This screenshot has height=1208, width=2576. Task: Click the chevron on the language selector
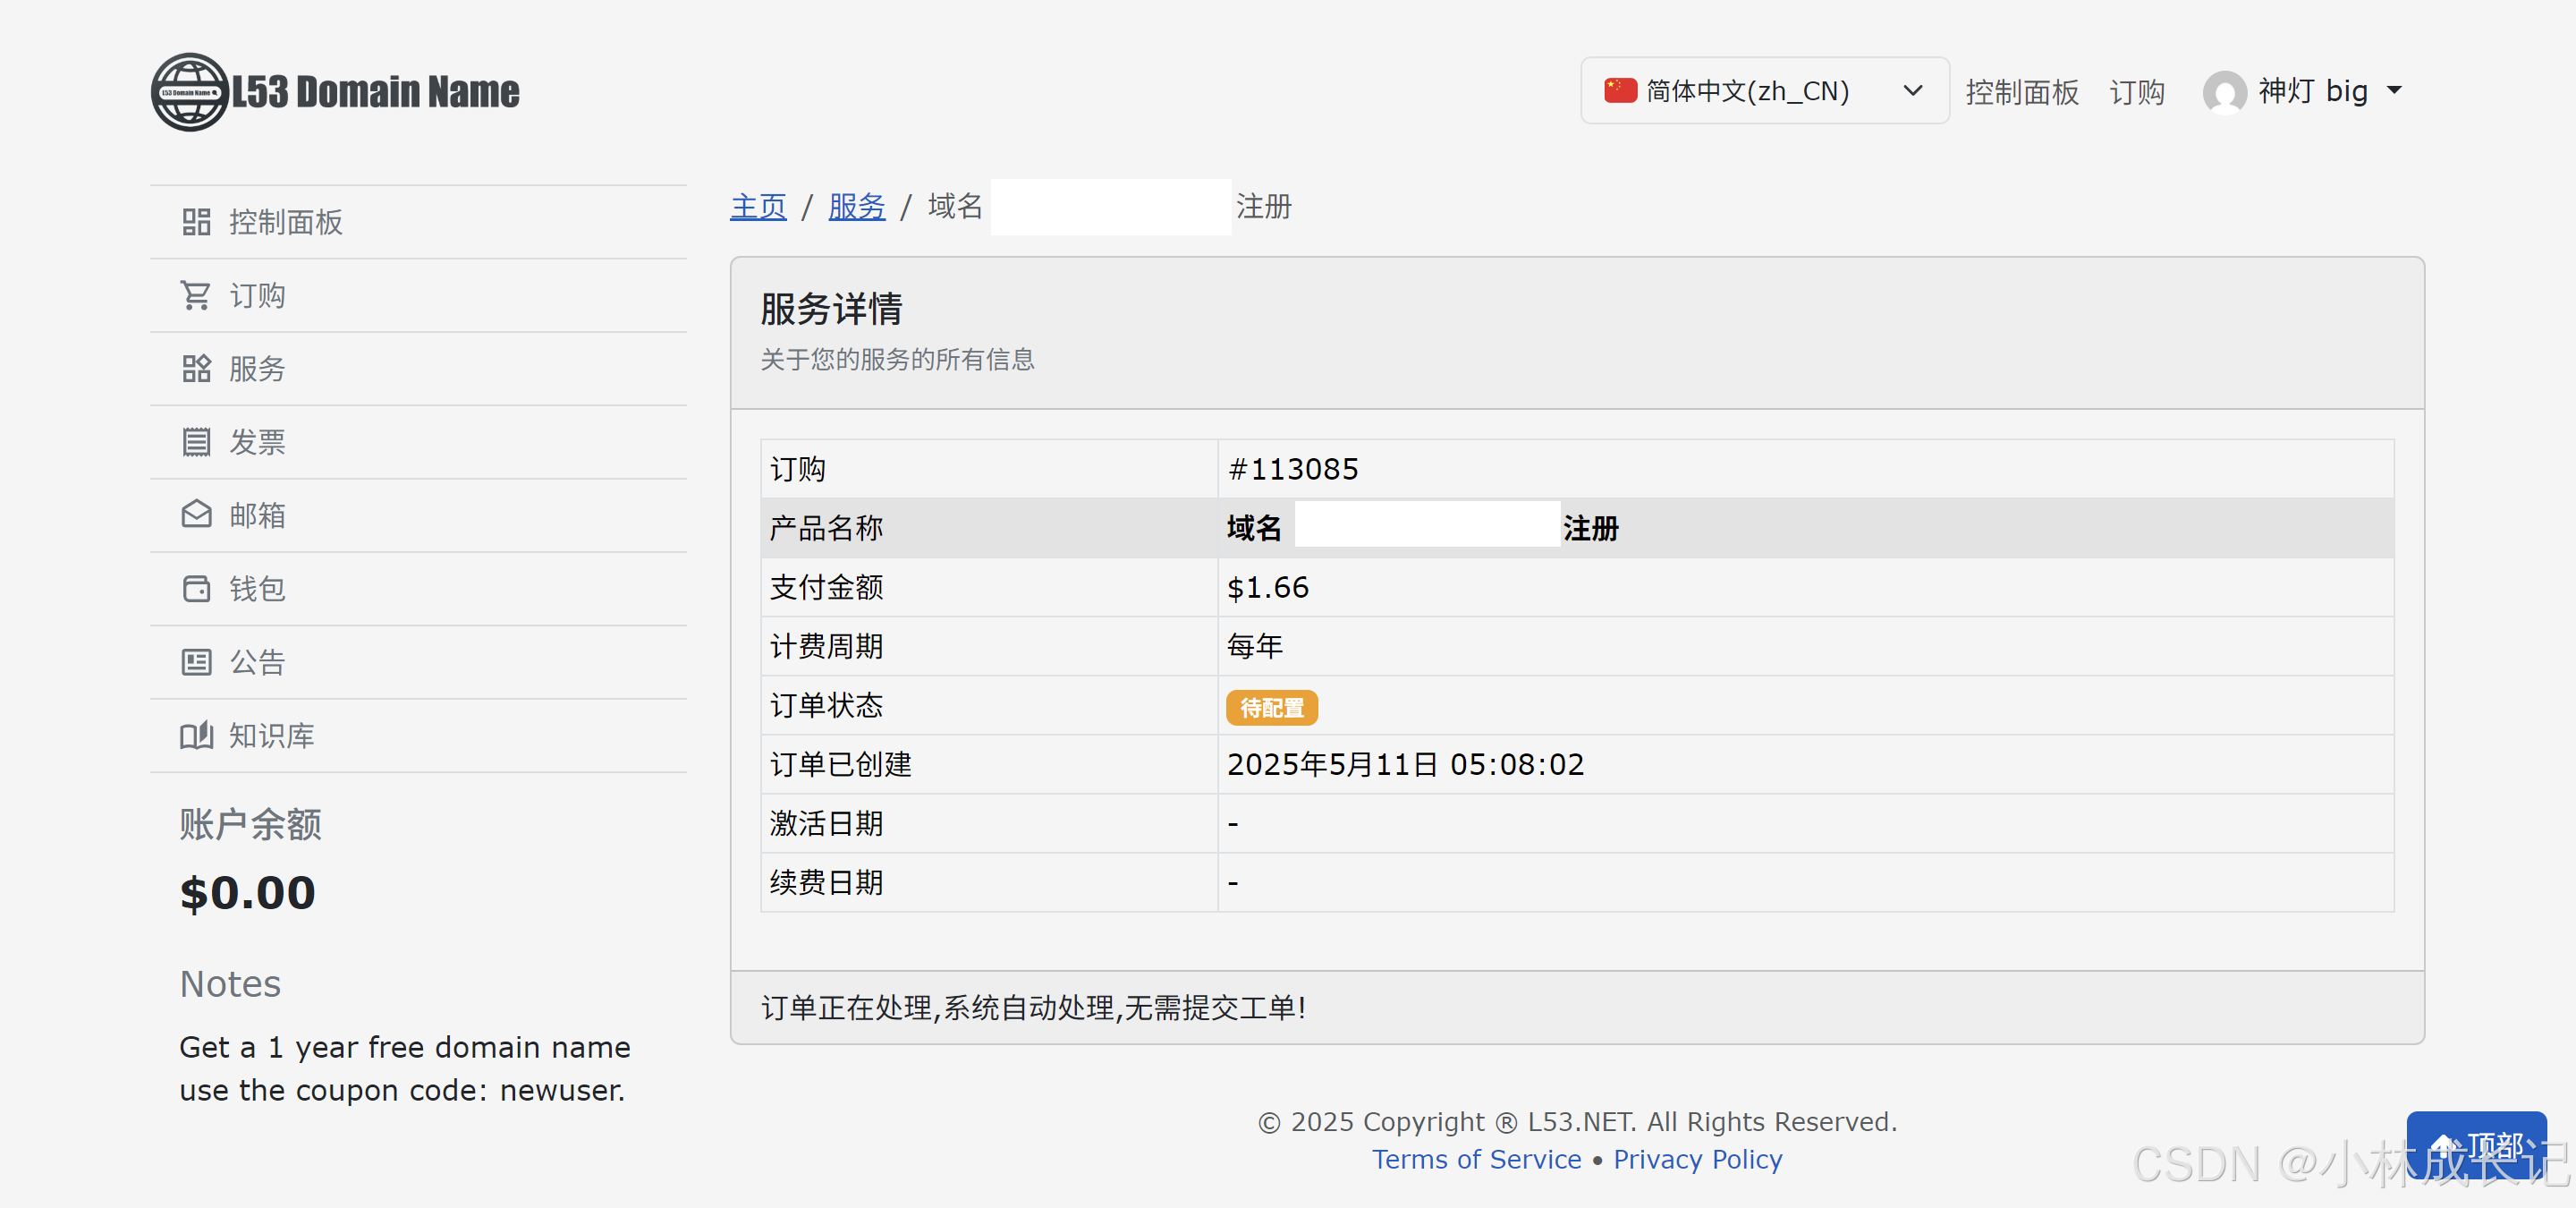pos(1912,91)
